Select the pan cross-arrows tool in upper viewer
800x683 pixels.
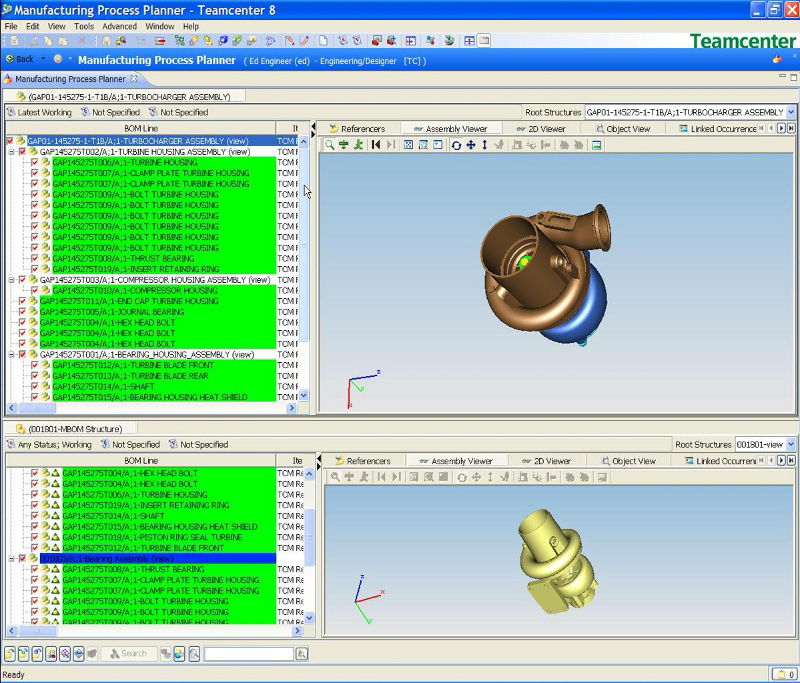(470, 145)
